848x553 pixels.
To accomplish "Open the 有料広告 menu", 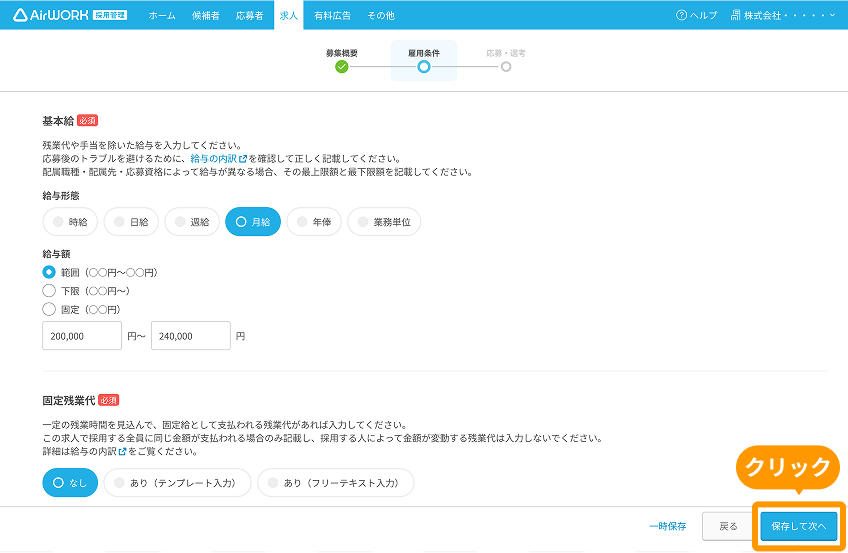I will click(x=332, y=16).
